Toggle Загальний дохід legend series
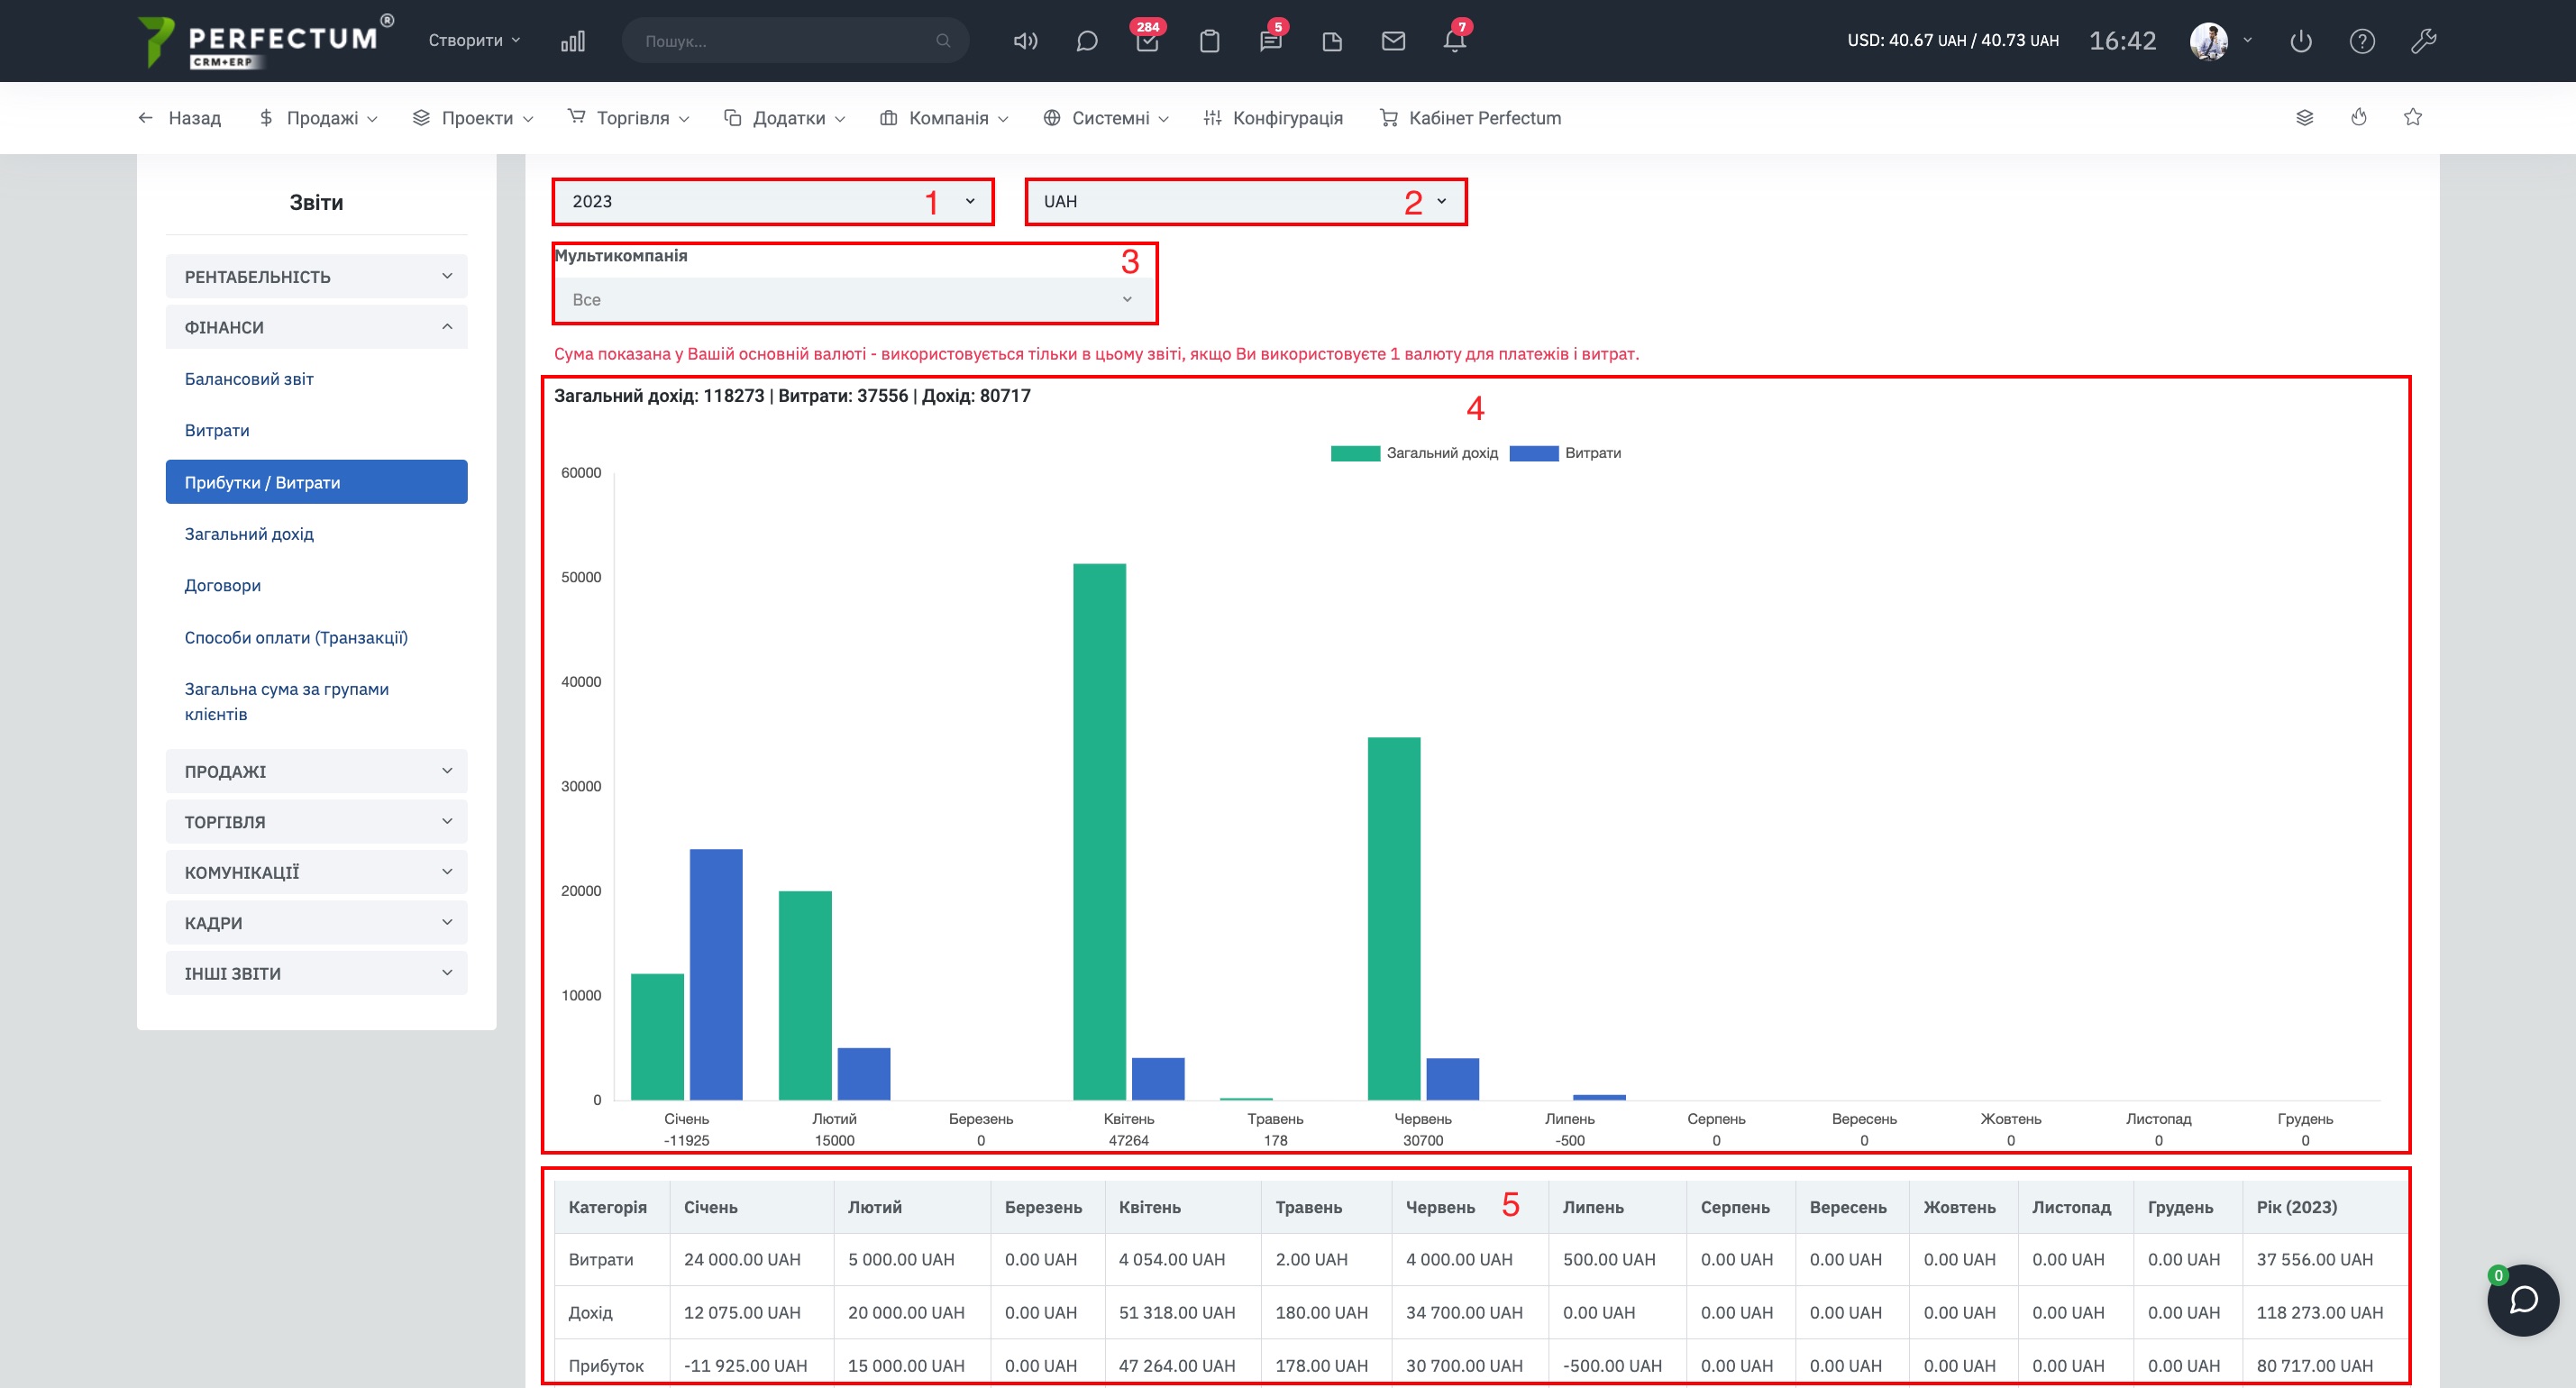The image size is (2576, 1388). tap(1415, 453)
